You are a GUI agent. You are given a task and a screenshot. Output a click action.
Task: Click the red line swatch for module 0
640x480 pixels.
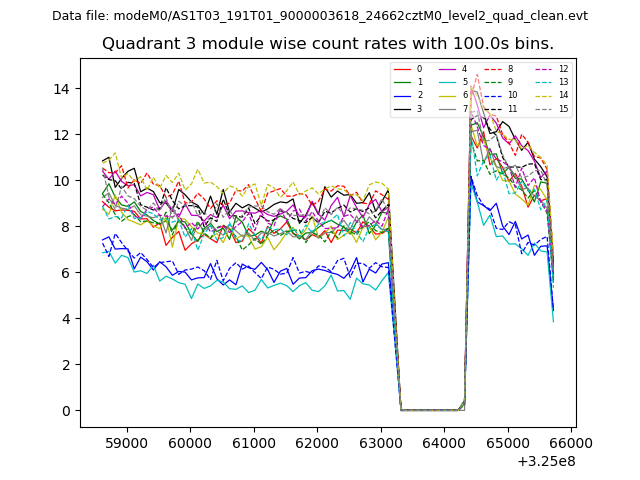tap(402, 69)
